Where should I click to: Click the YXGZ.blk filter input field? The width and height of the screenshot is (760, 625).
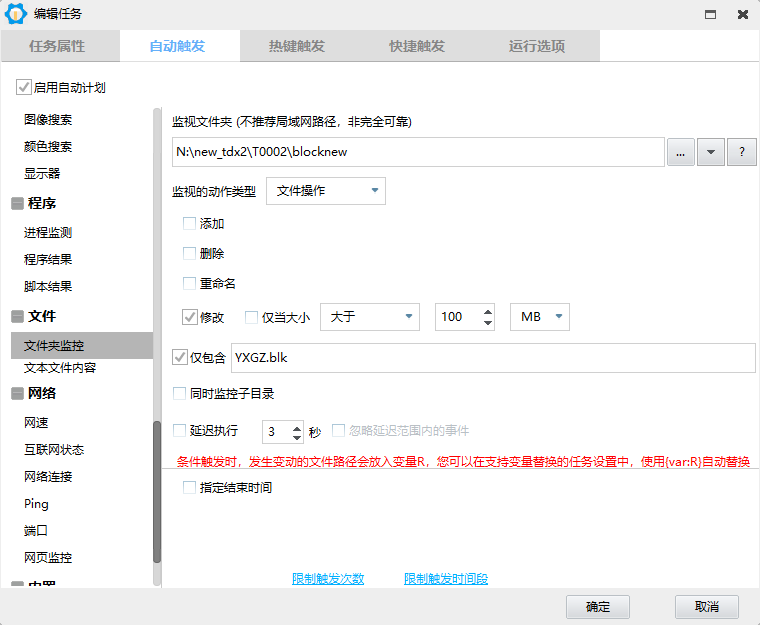(493, 358)
